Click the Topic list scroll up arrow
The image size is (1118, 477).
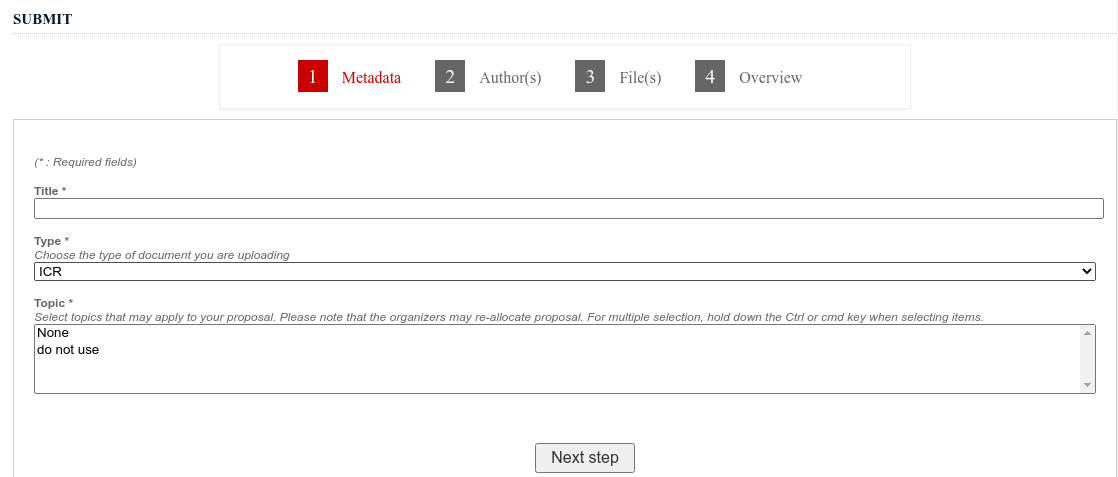click(x=1087, y=333)
